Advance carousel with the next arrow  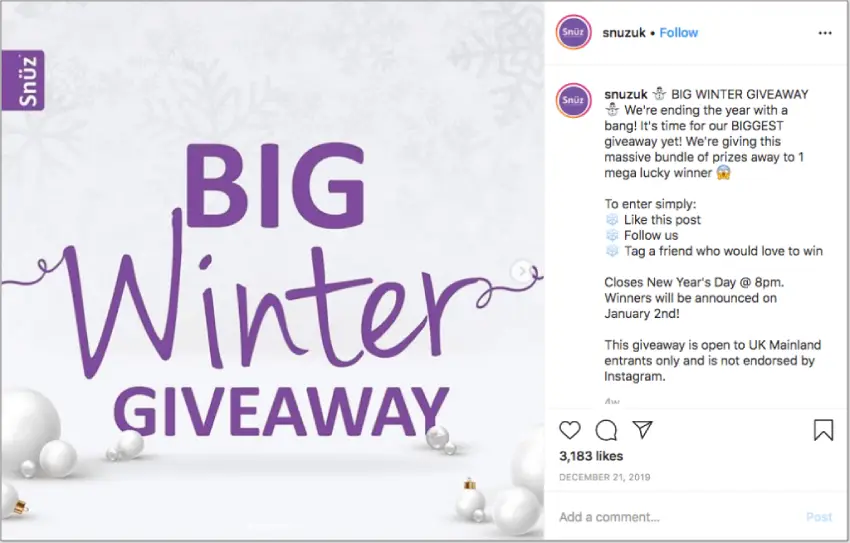[x=522, y=271]
